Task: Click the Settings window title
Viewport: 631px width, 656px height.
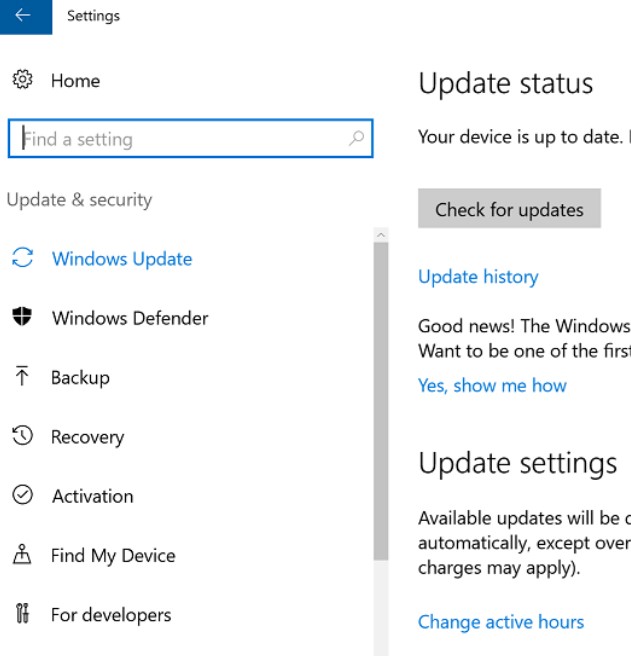Action: 93,16
